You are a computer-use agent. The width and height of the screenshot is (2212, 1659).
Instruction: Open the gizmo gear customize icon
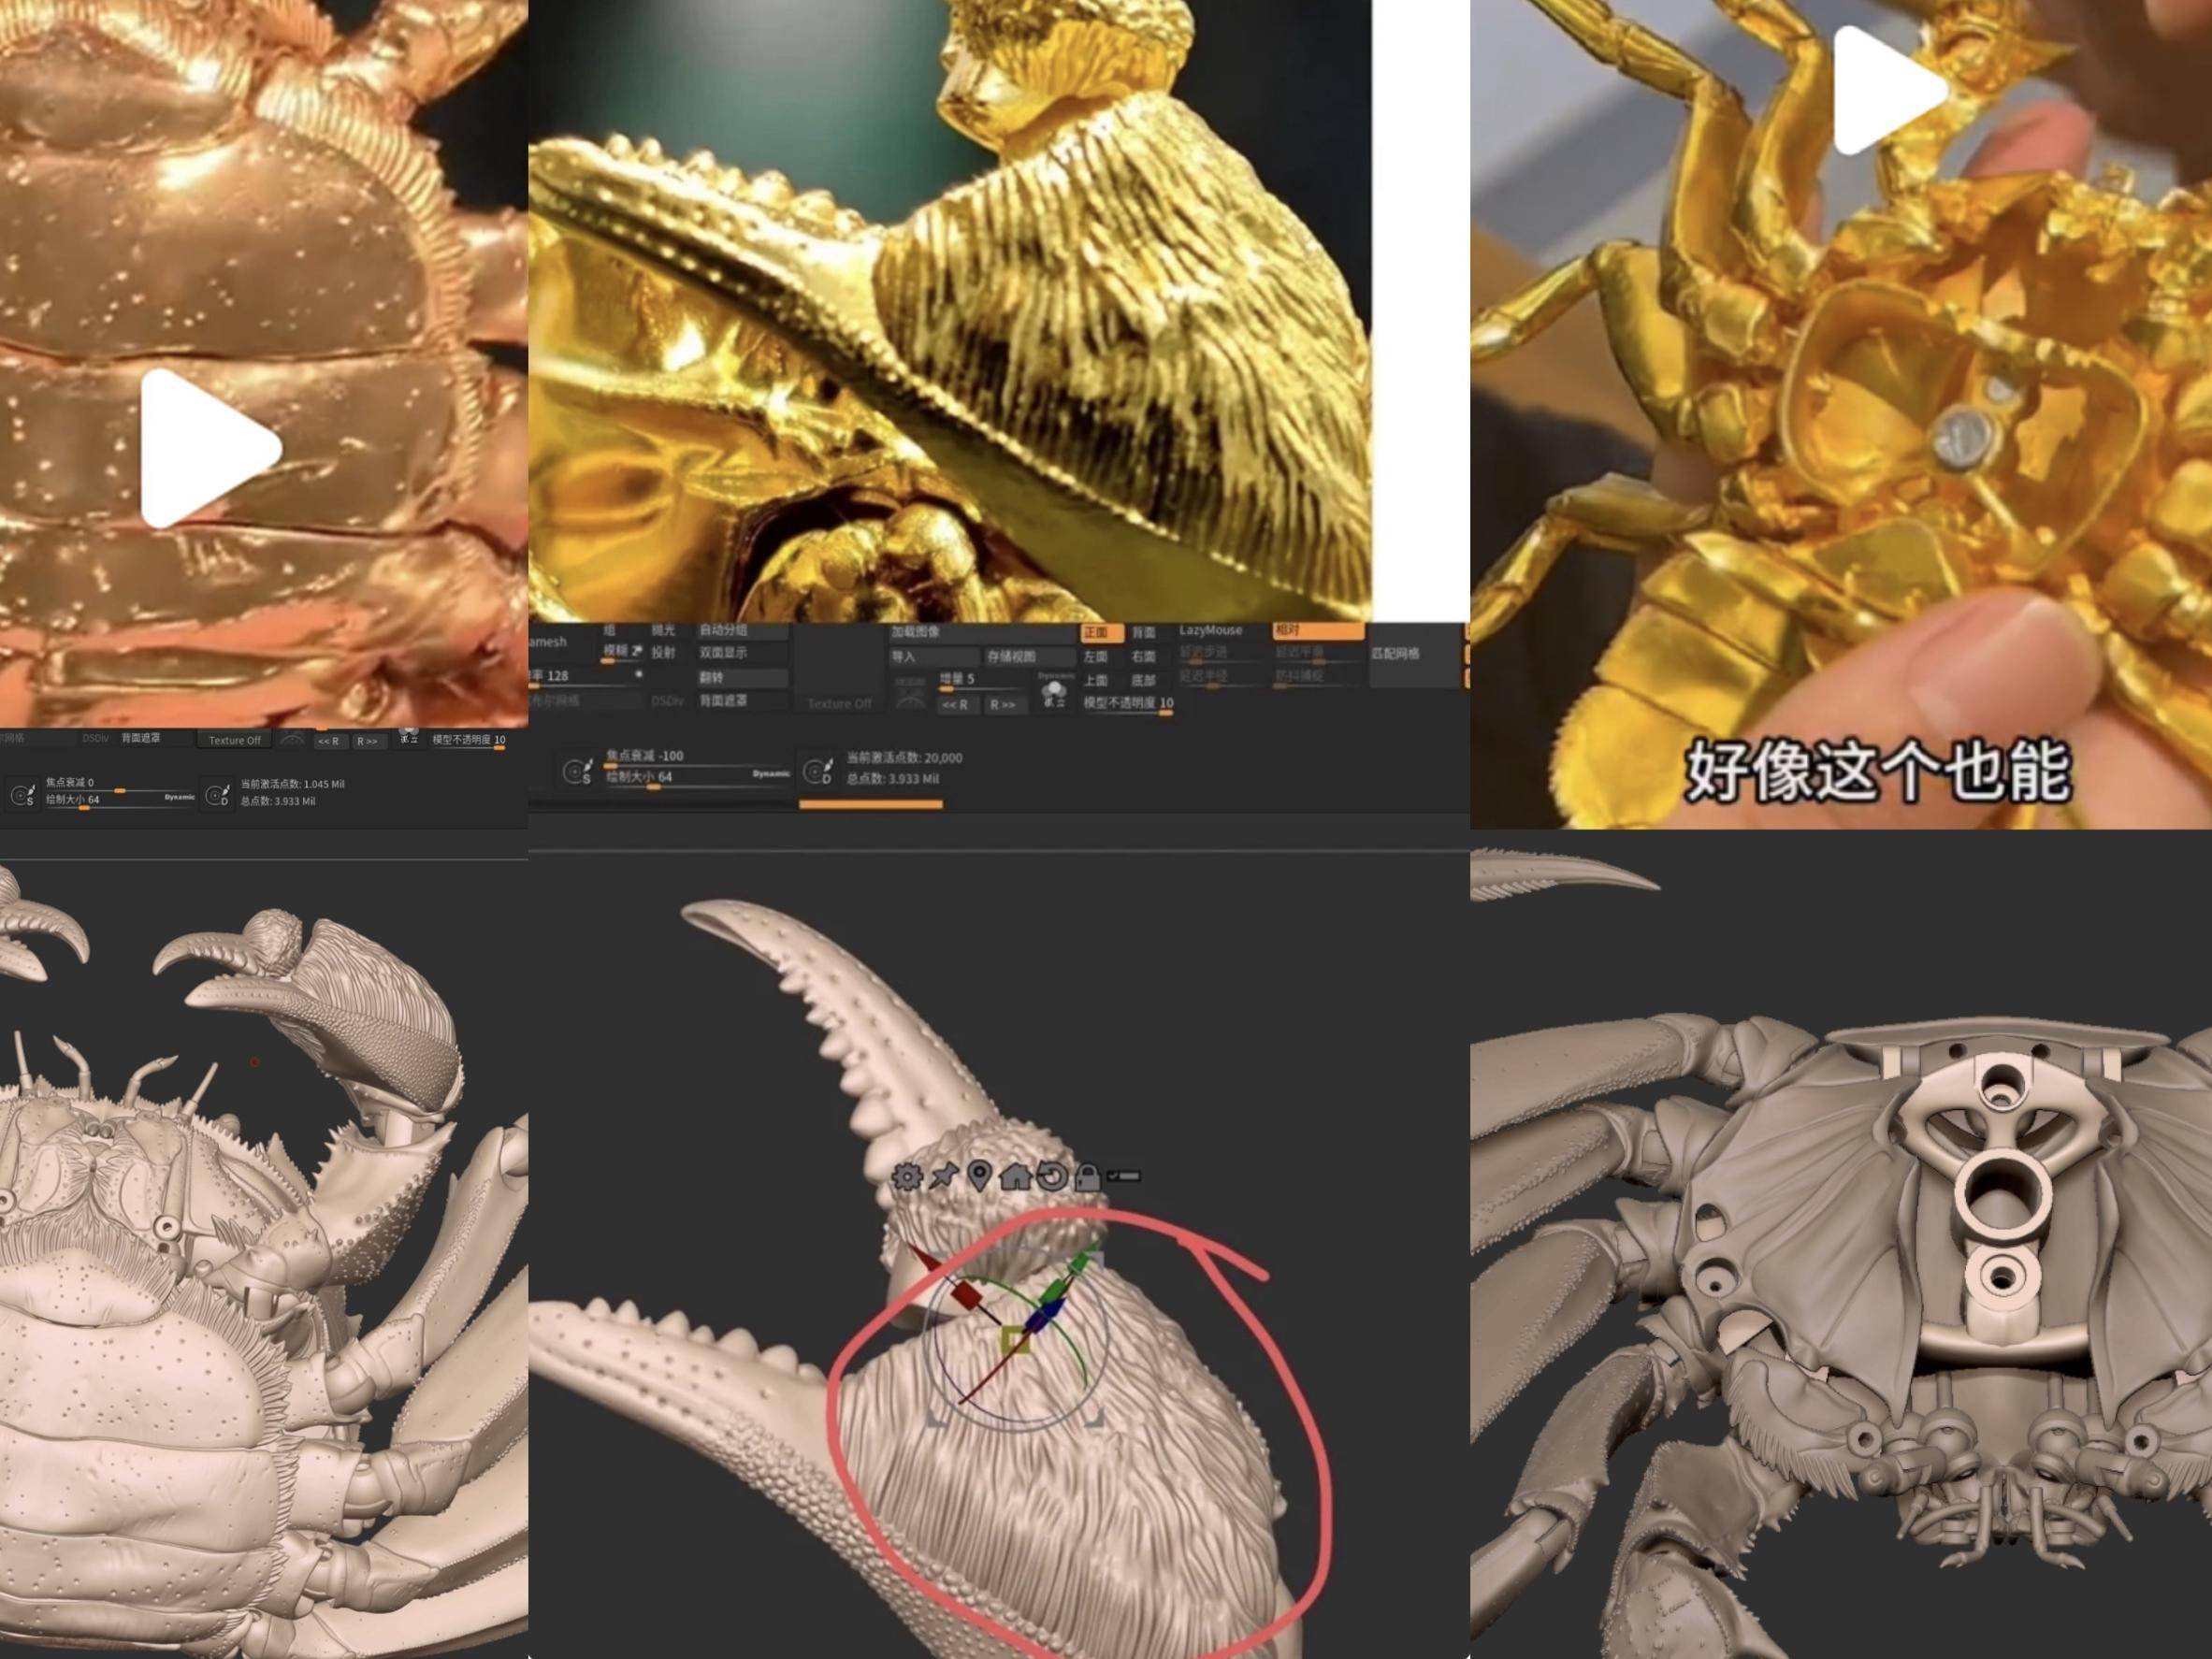click(x=907, y=1176)
